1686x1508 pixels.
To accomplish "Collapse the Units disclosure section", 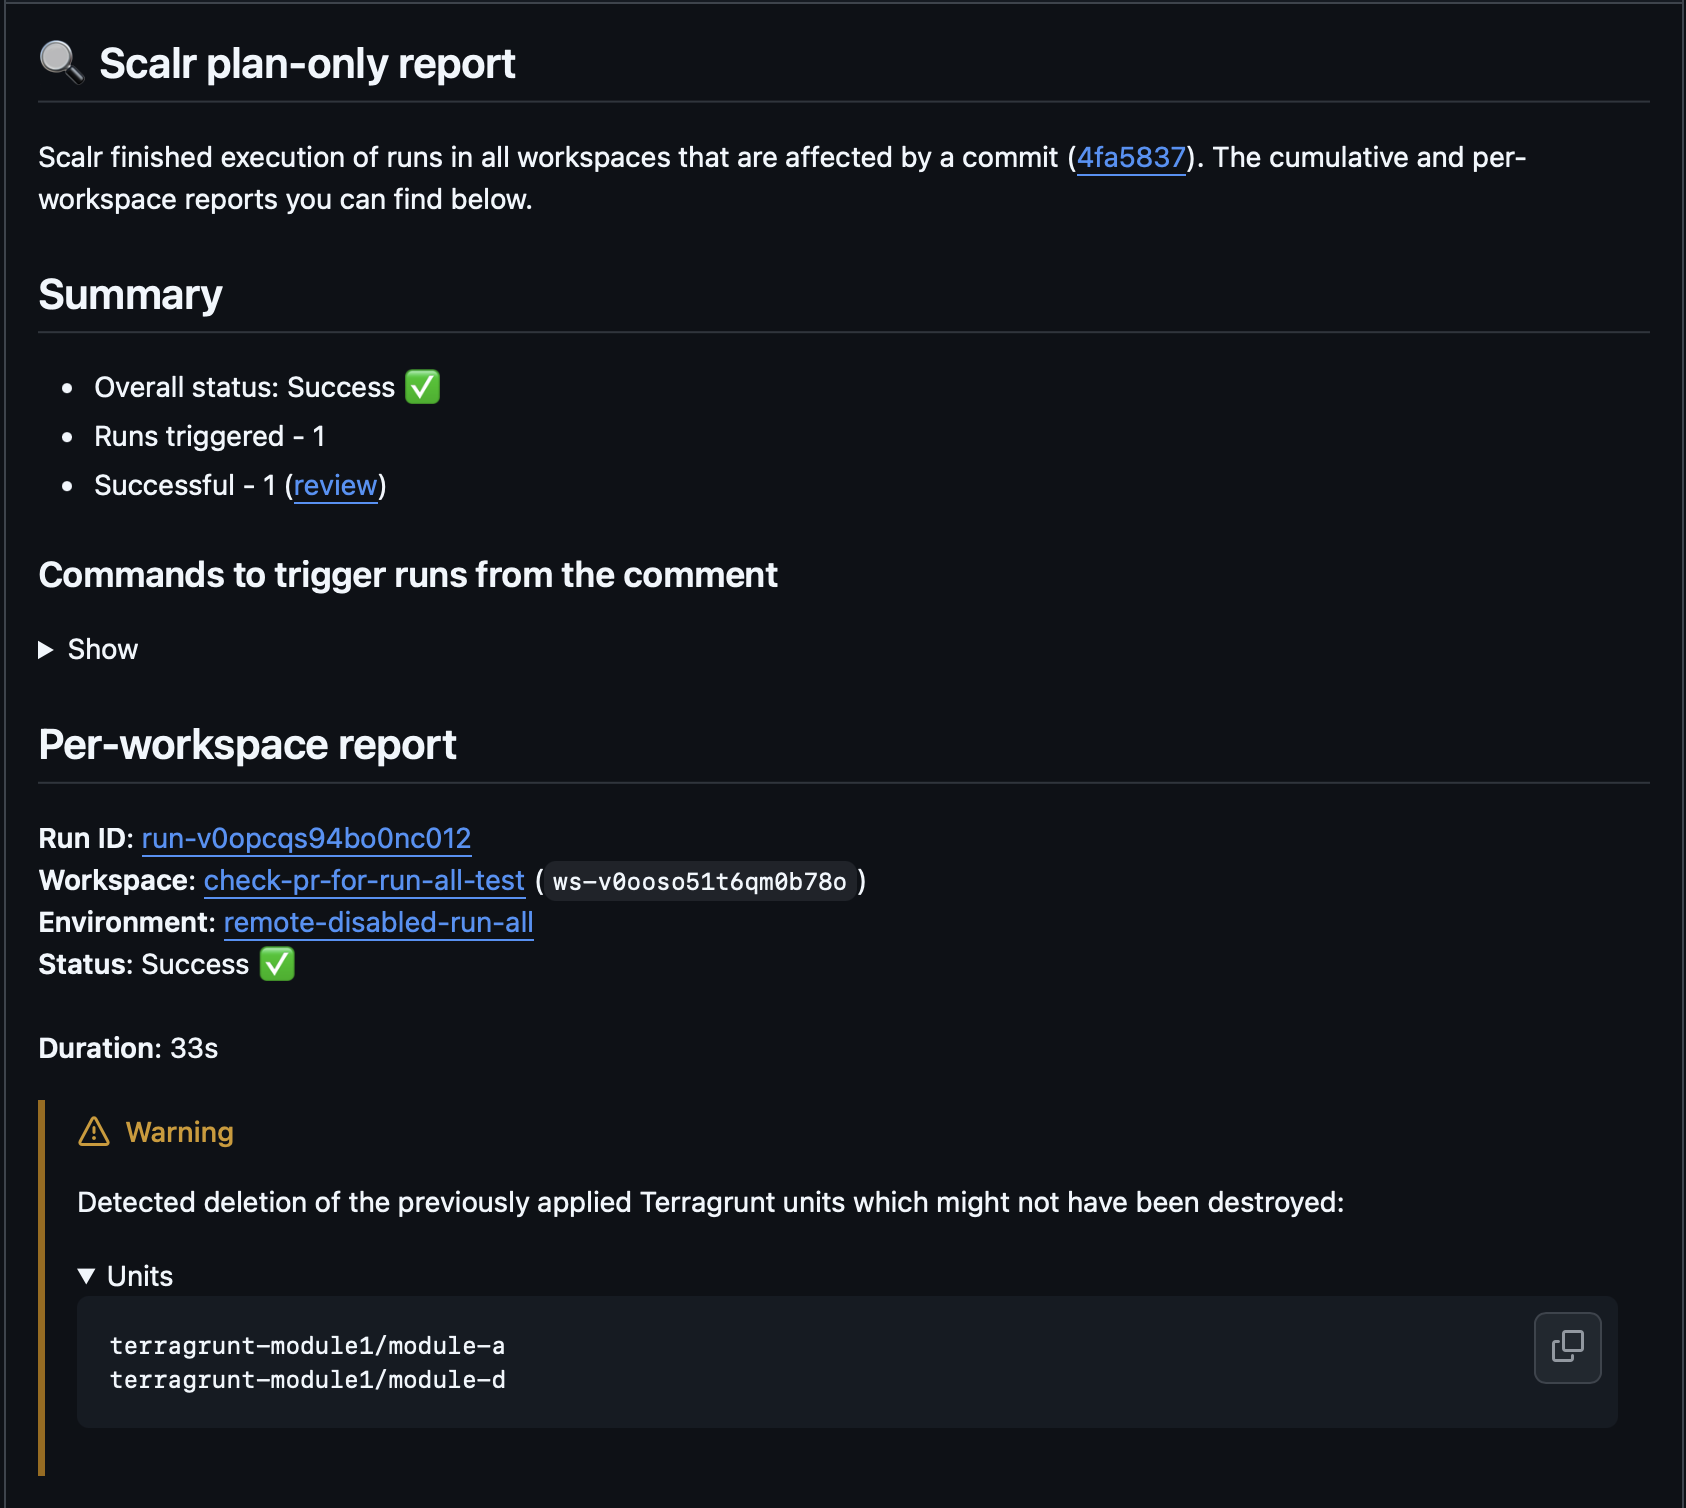I will 87,1276.
